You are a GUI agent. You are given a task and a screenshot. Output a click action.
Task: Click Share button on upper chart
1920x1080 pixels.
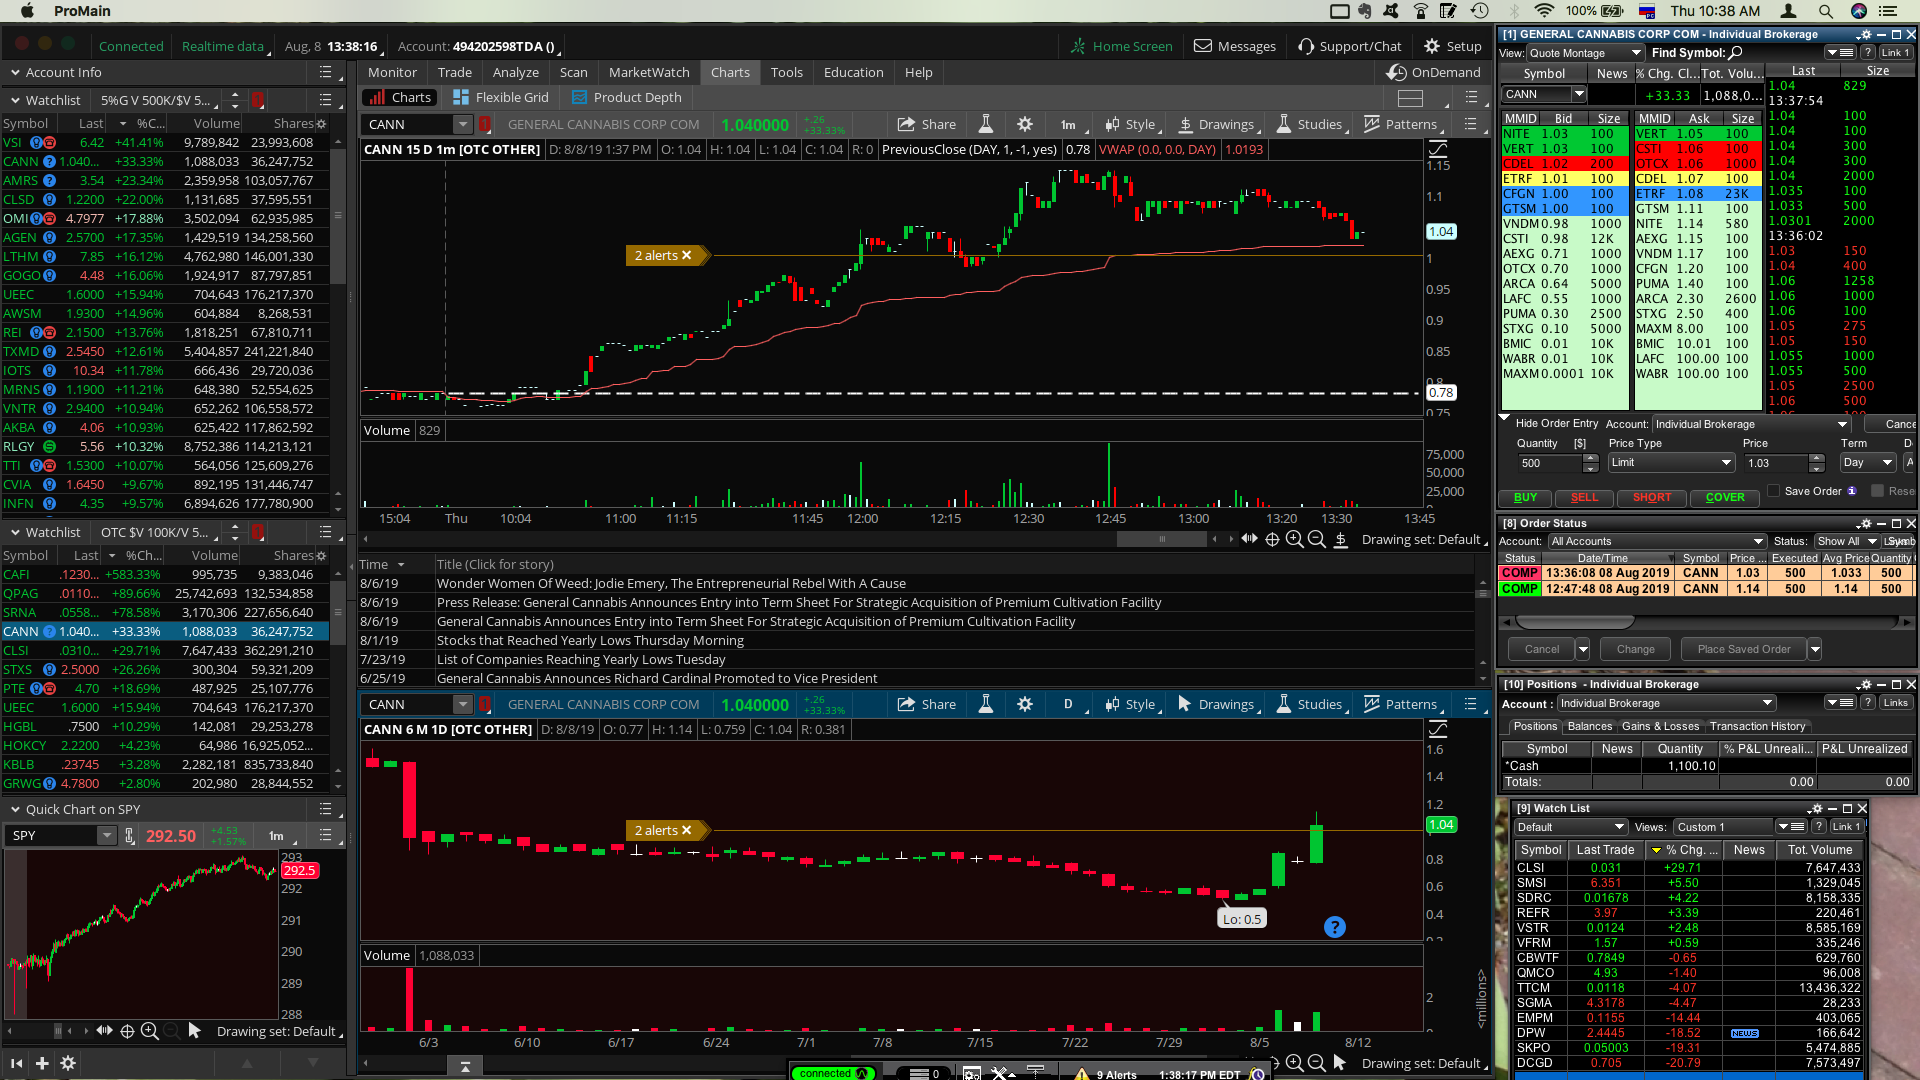tap(926, 125)
